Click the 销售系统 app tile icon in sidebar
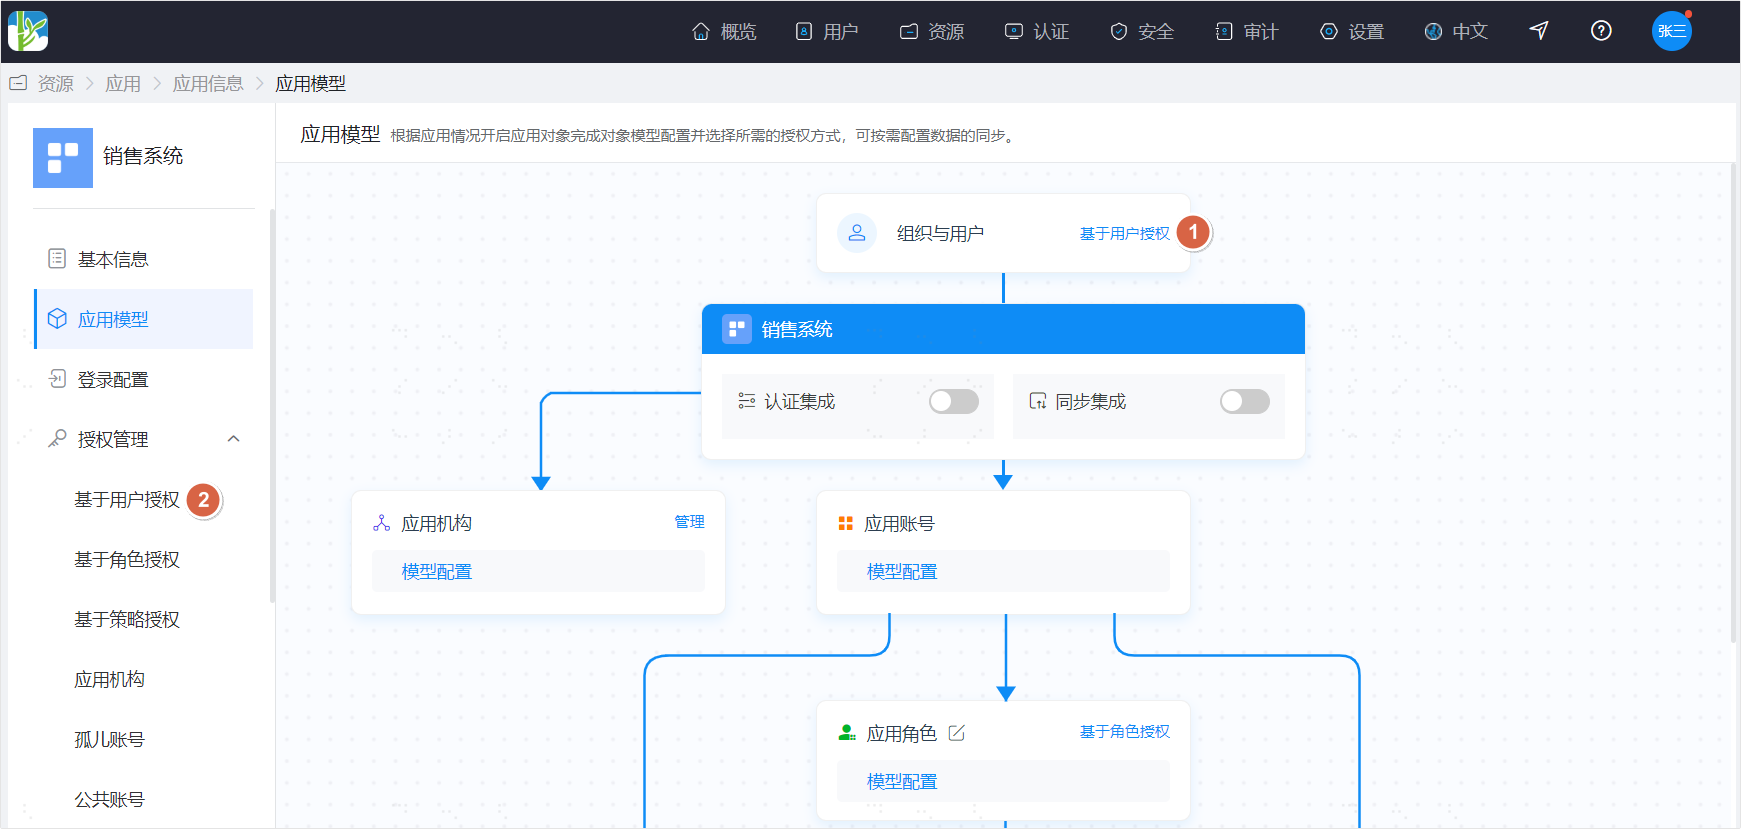 [63, 157]
